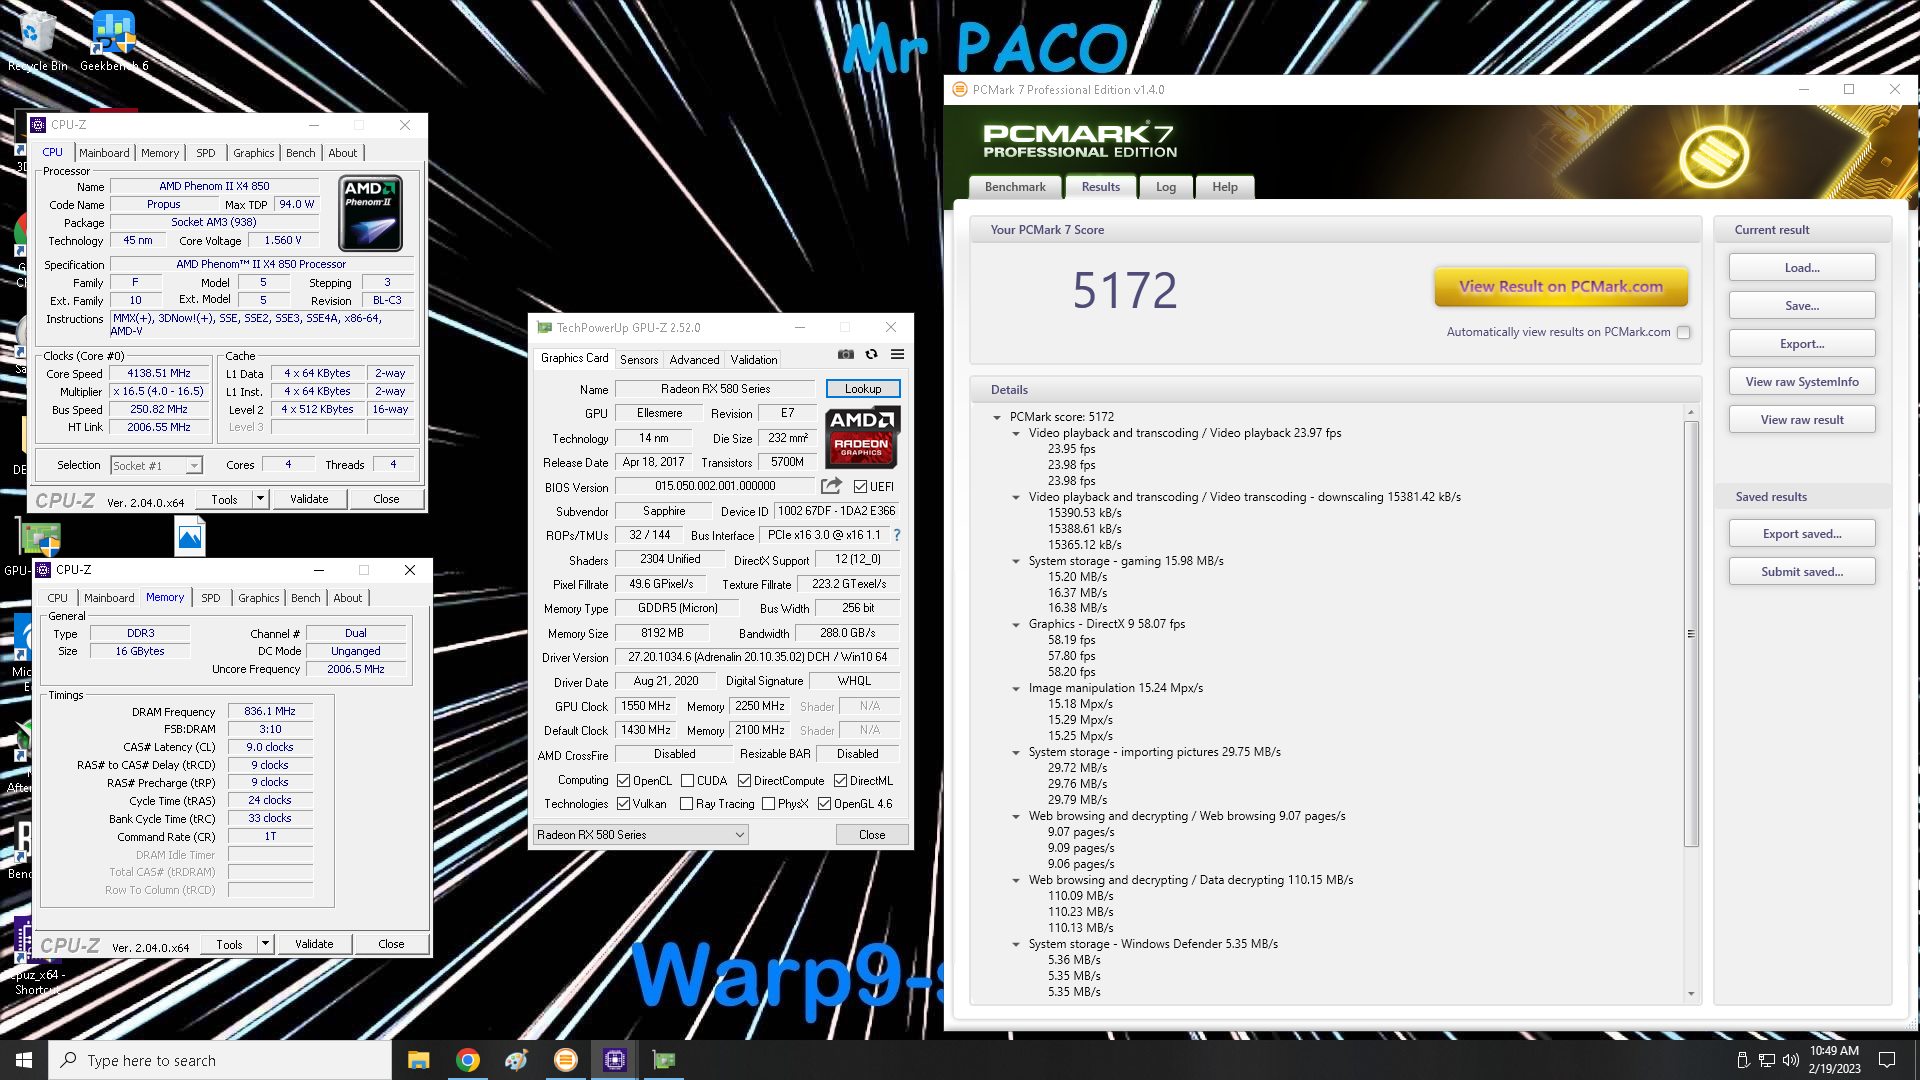Image resolution: width=1920 pixels, height=1080 pixels.
Task: Click Export... button in PCMark 7
Action: pyautogui.click(x=1802, y=344)
